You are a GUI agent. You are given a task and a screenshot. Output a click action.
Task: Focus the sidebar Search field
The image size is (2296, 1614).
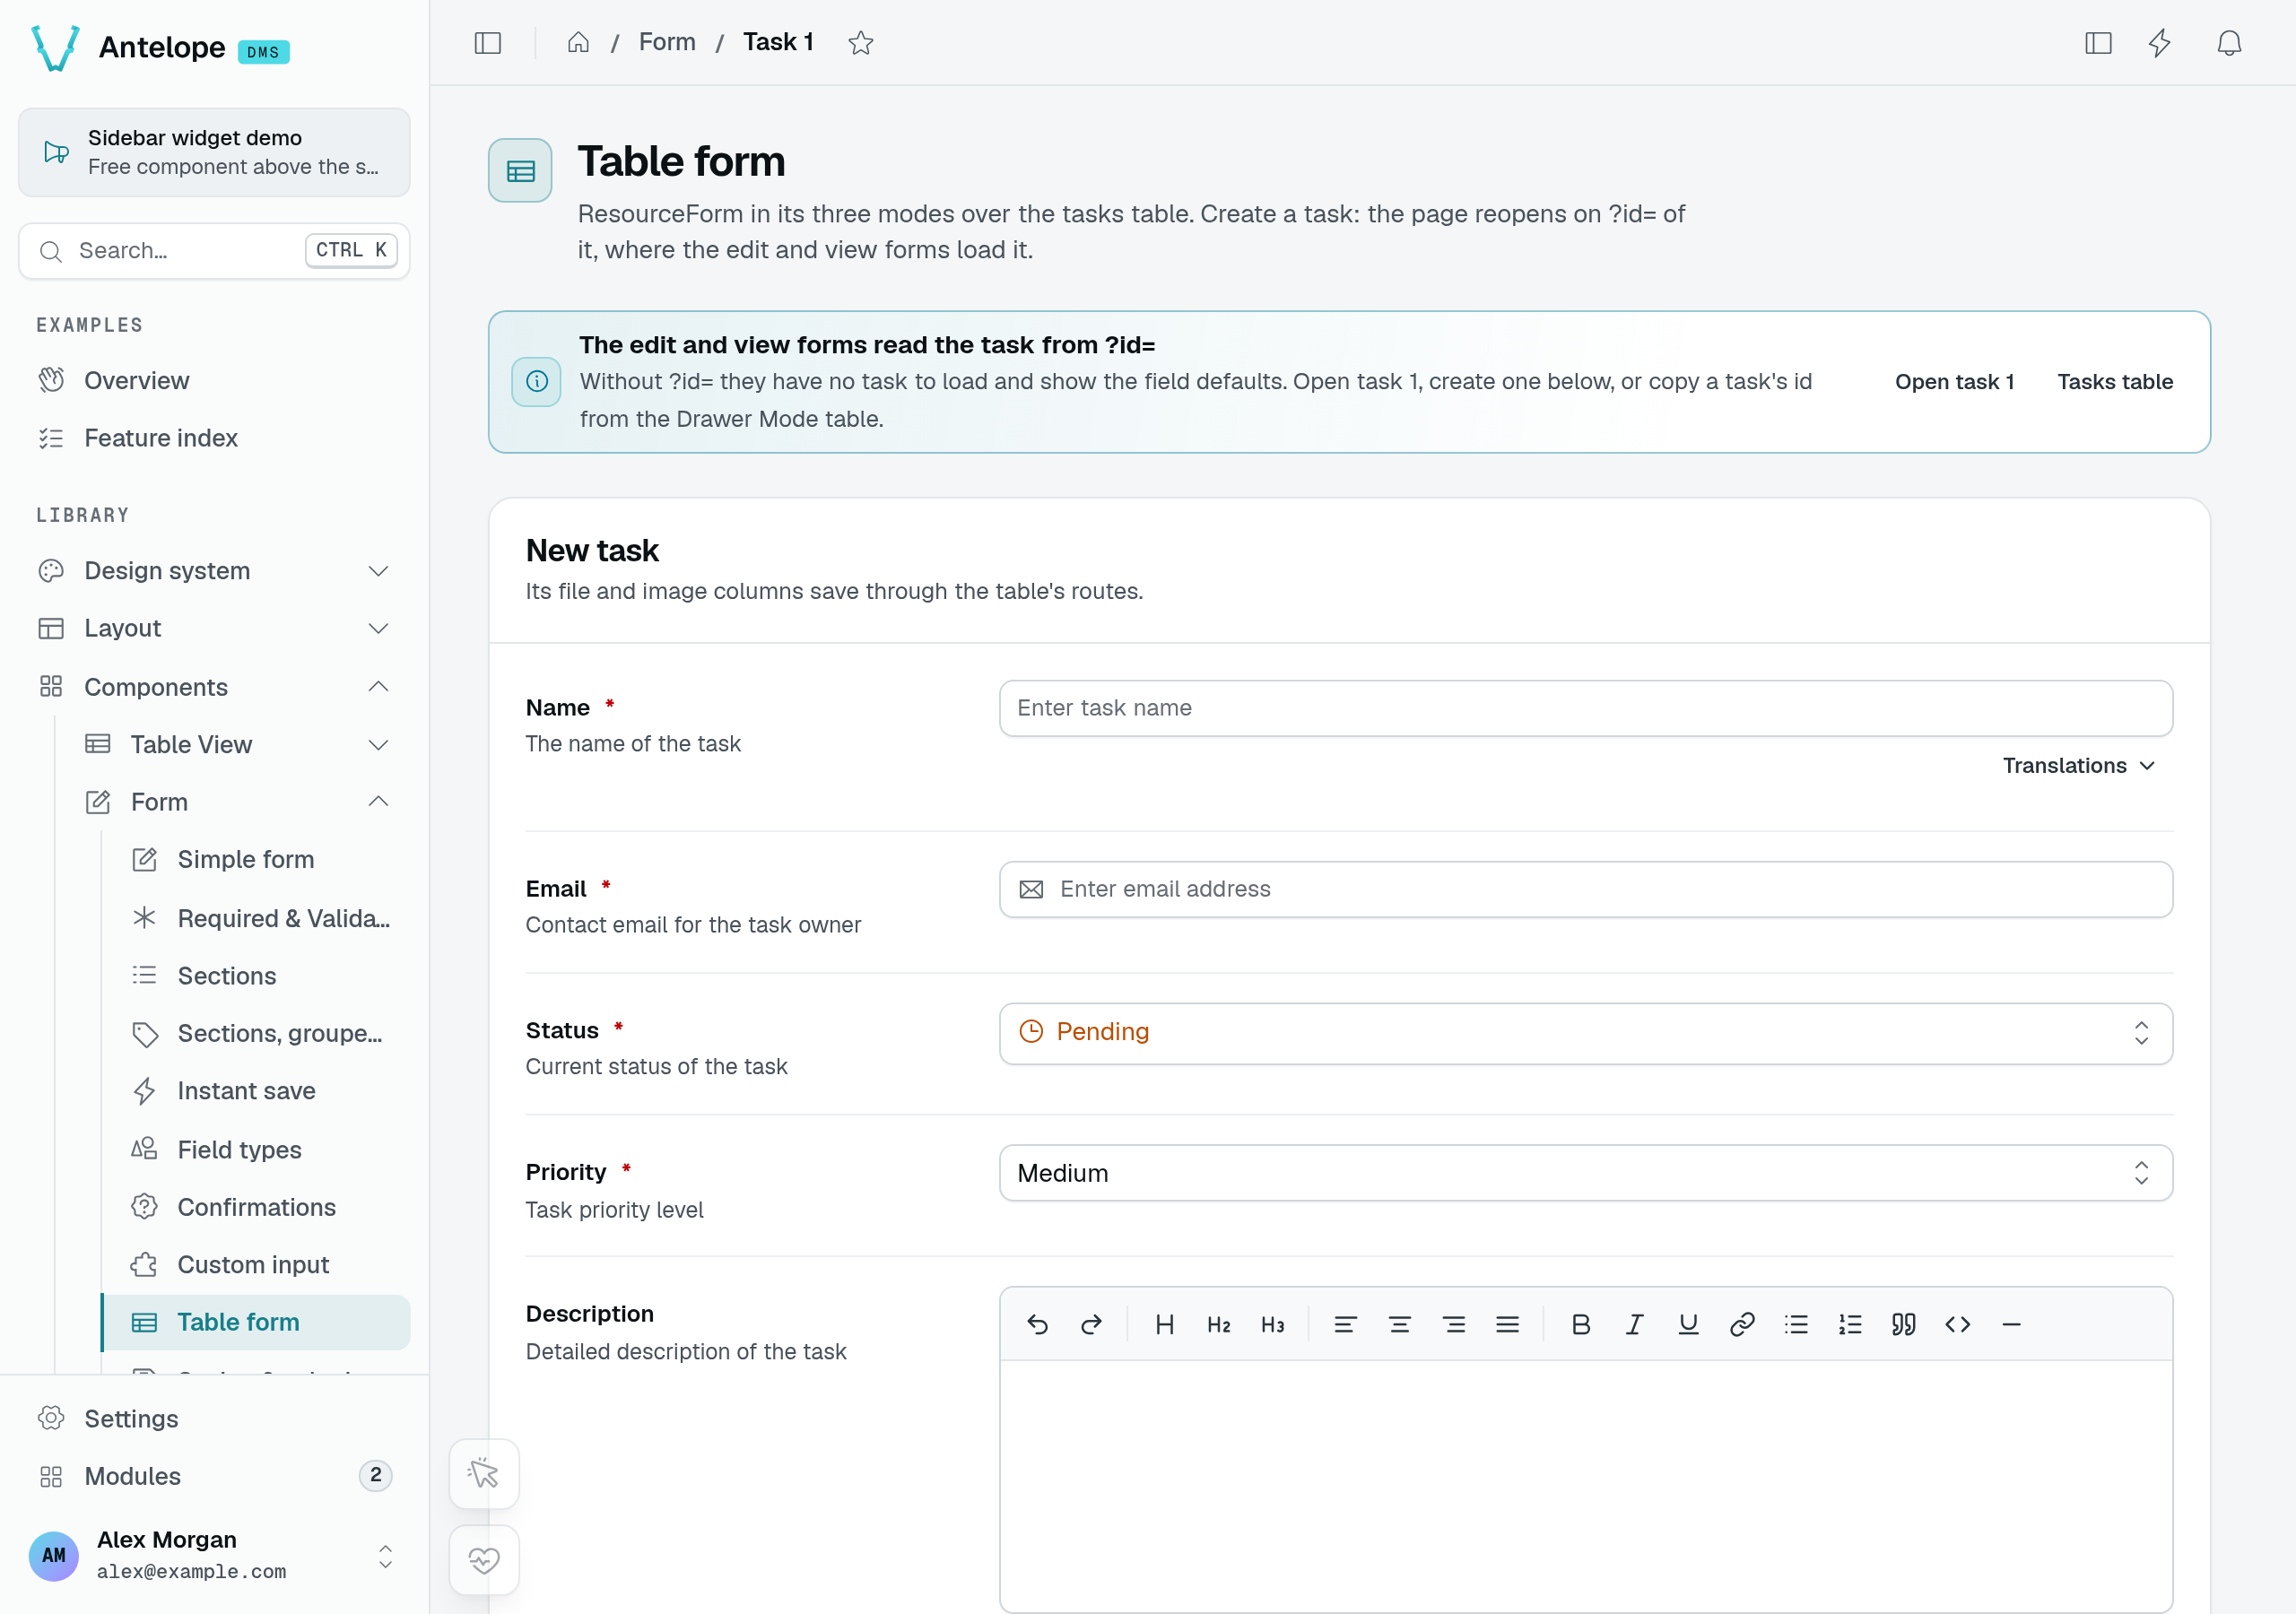[x=214, y=250]
